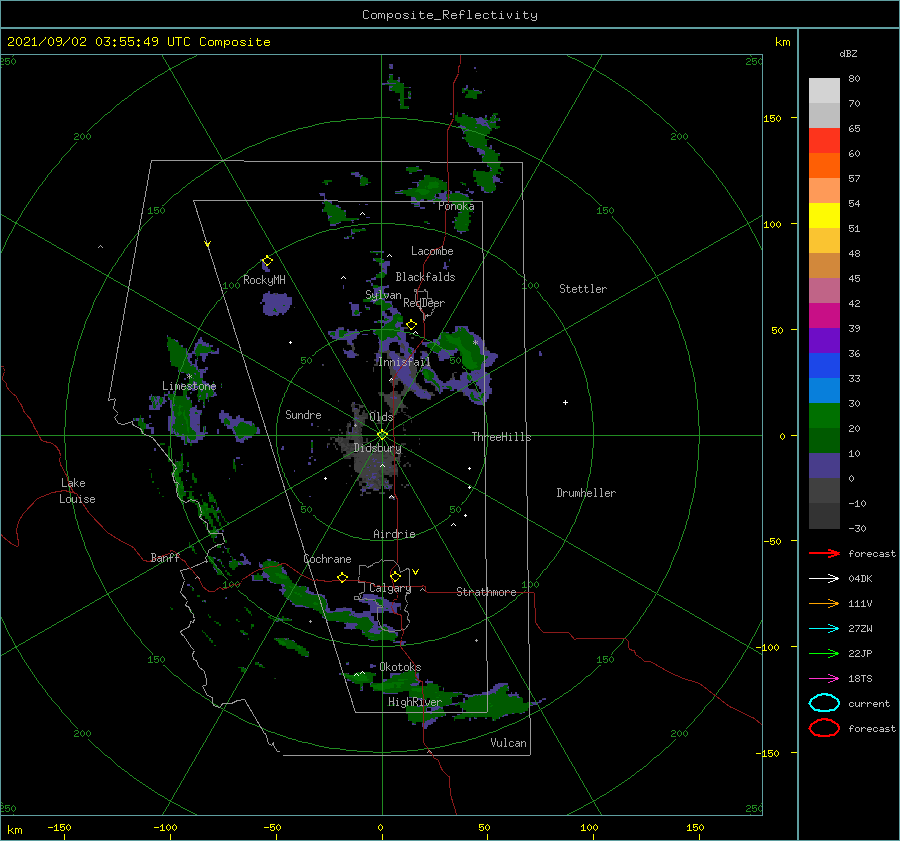Click the Stettler town label

[583, 289]
